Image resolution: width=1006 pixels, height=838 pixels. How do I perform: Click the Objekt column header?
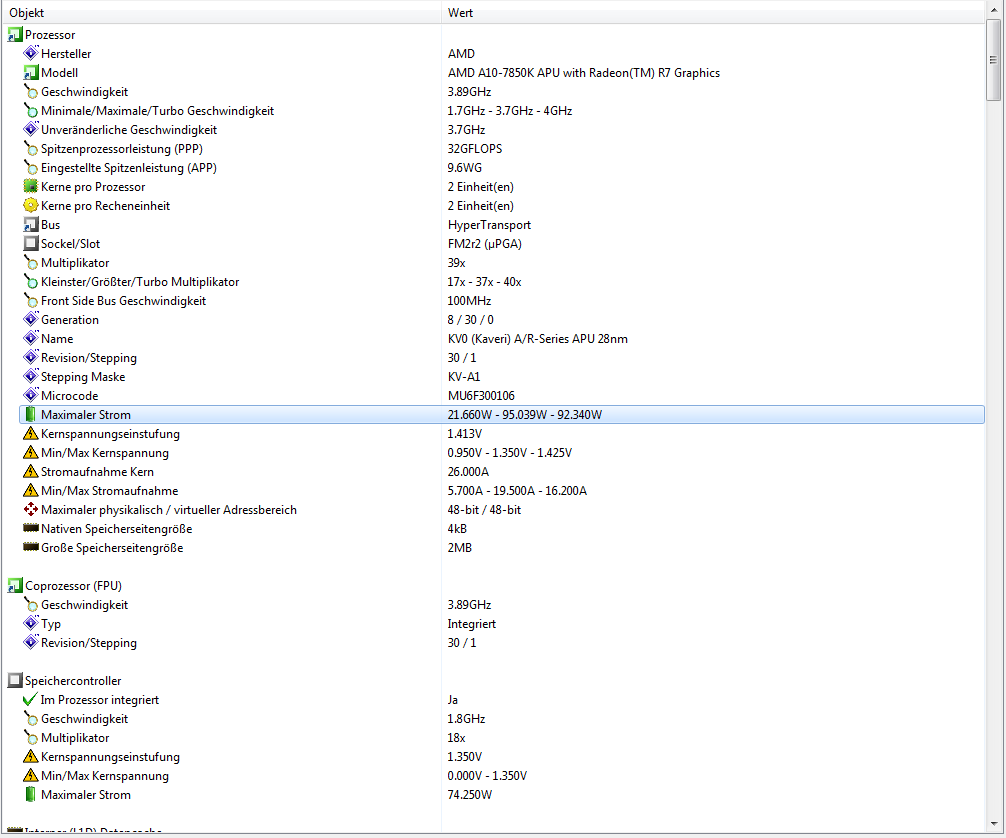click(221, 12)
